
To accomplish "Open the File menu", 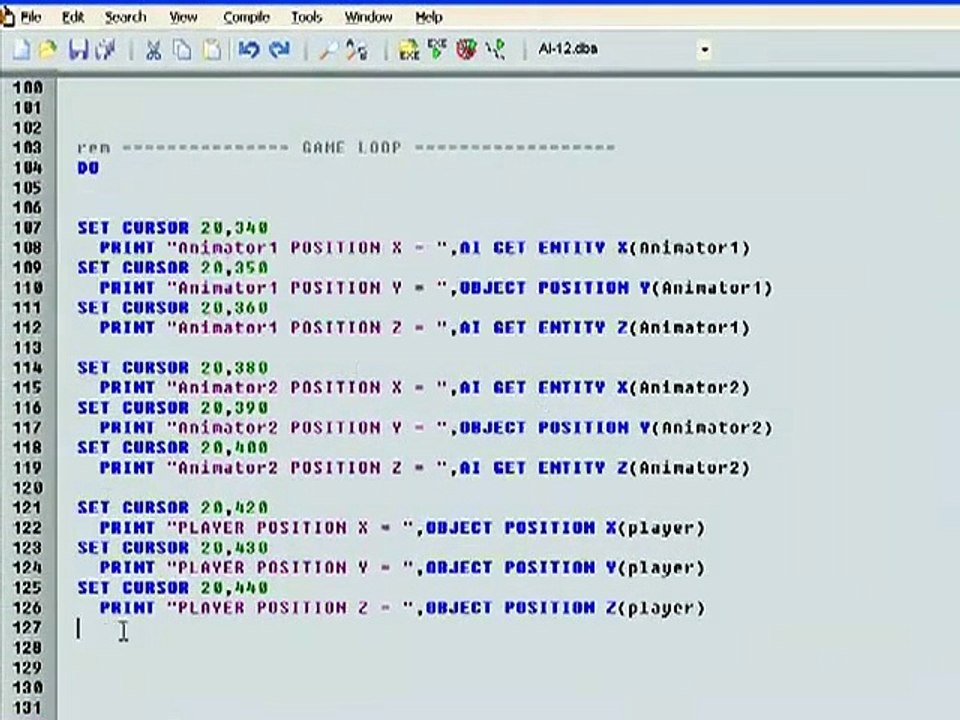I will 31,17.
